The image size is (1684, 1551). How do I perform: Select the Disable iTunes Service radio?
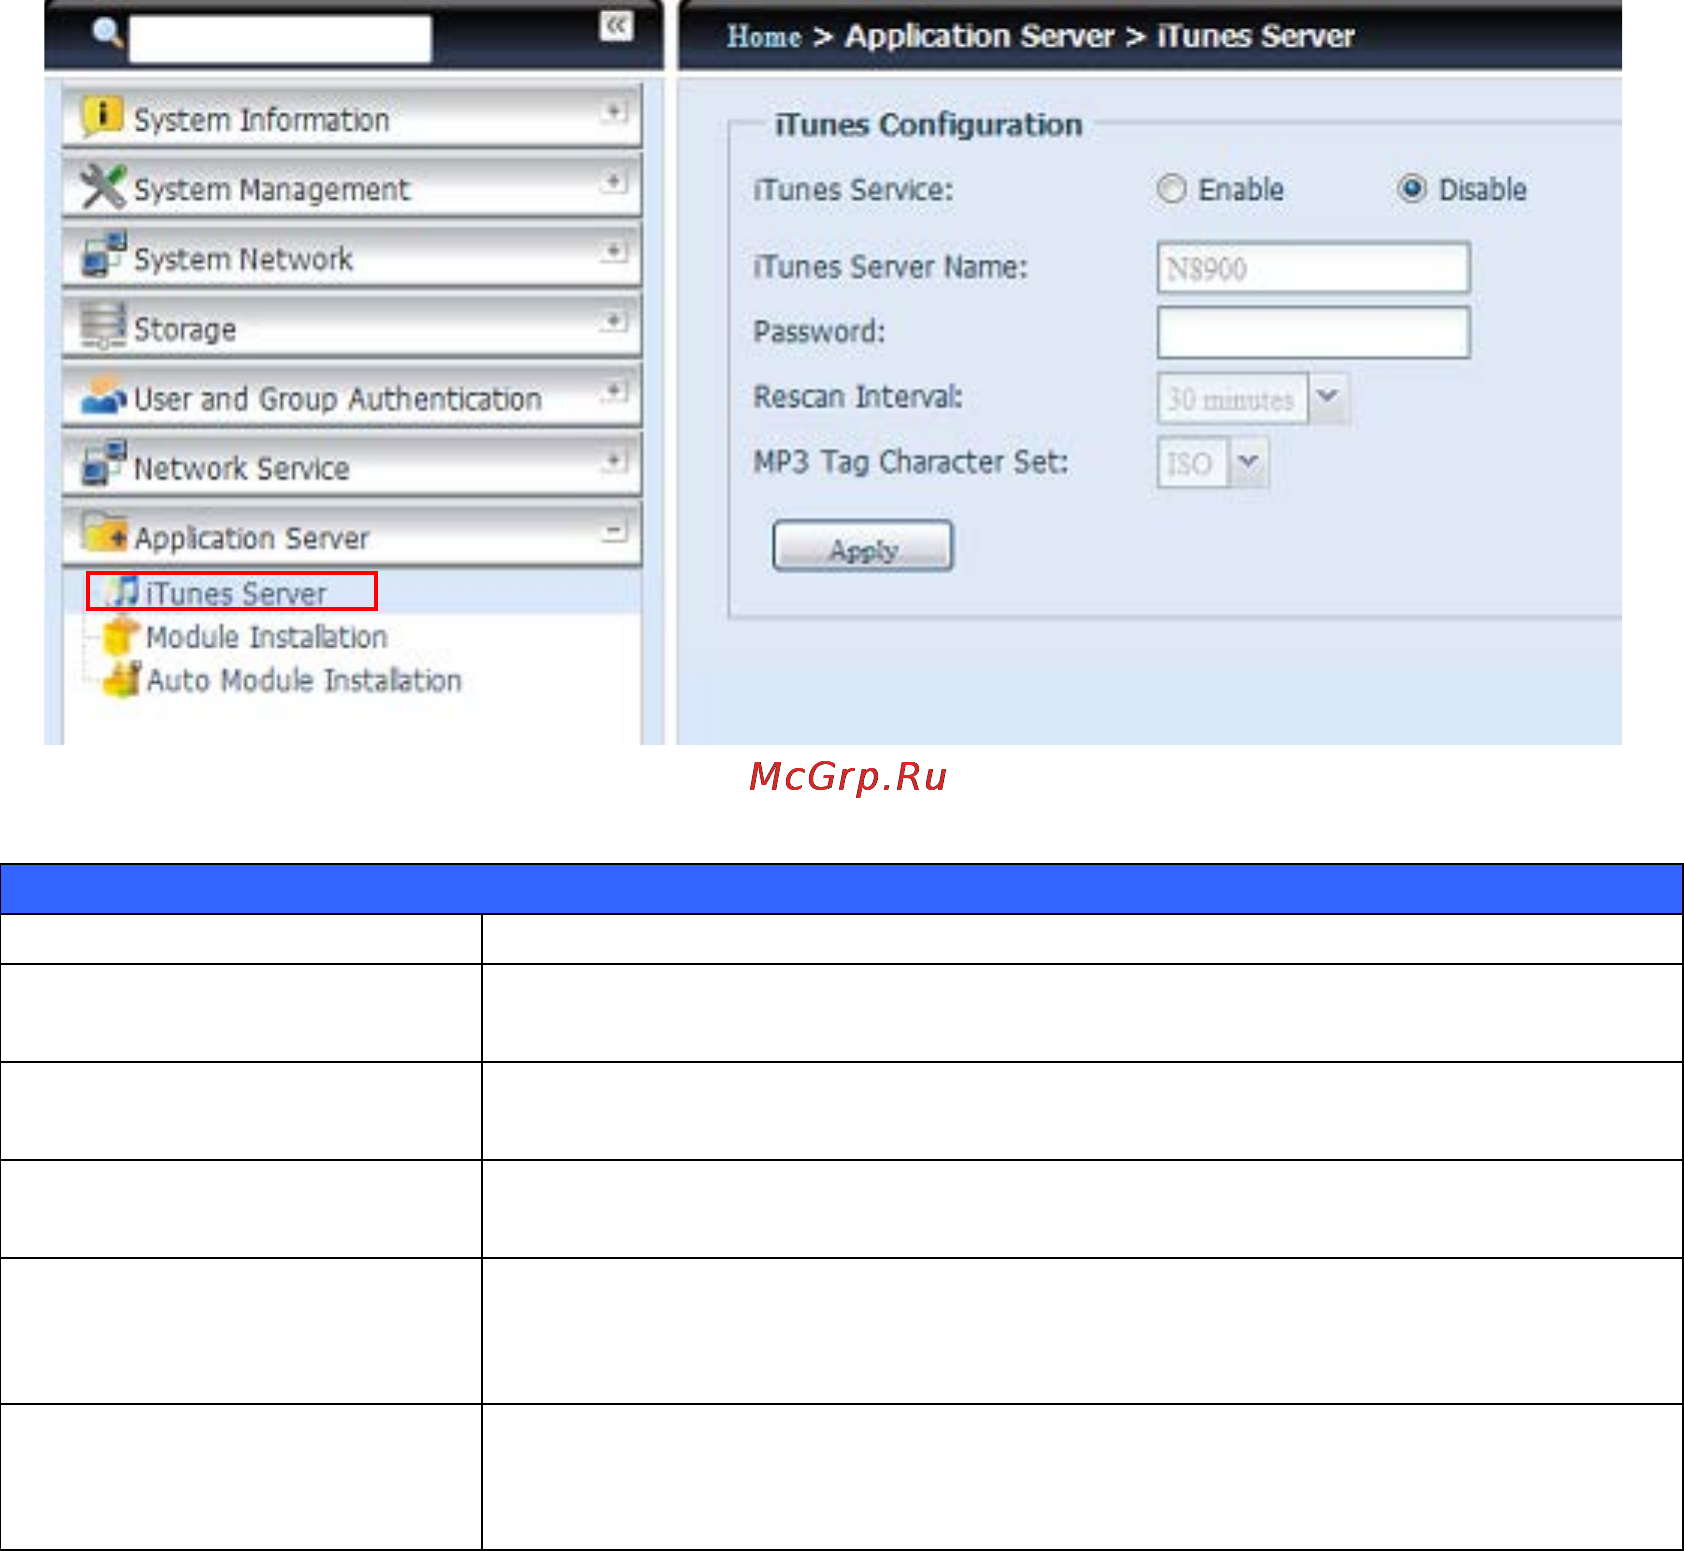click(x=1411, y=189)
